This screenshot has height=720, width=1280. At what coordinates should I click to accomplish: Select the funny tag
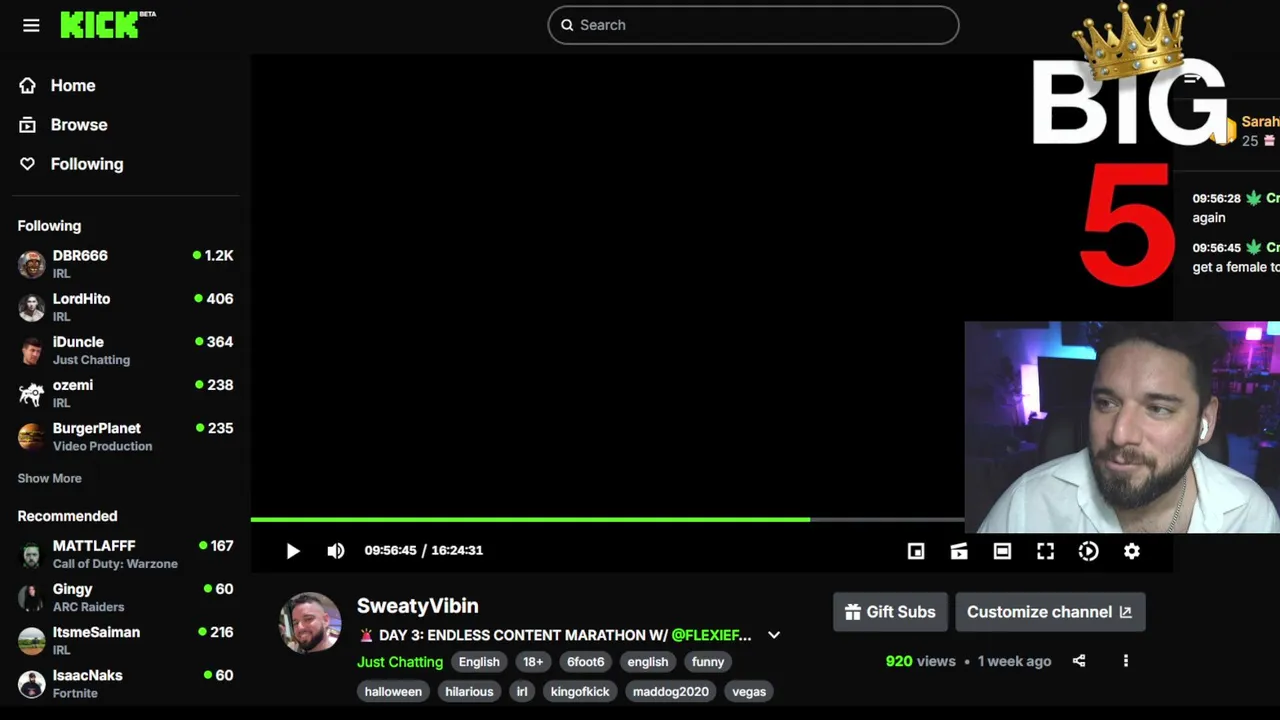coord(708,662)
